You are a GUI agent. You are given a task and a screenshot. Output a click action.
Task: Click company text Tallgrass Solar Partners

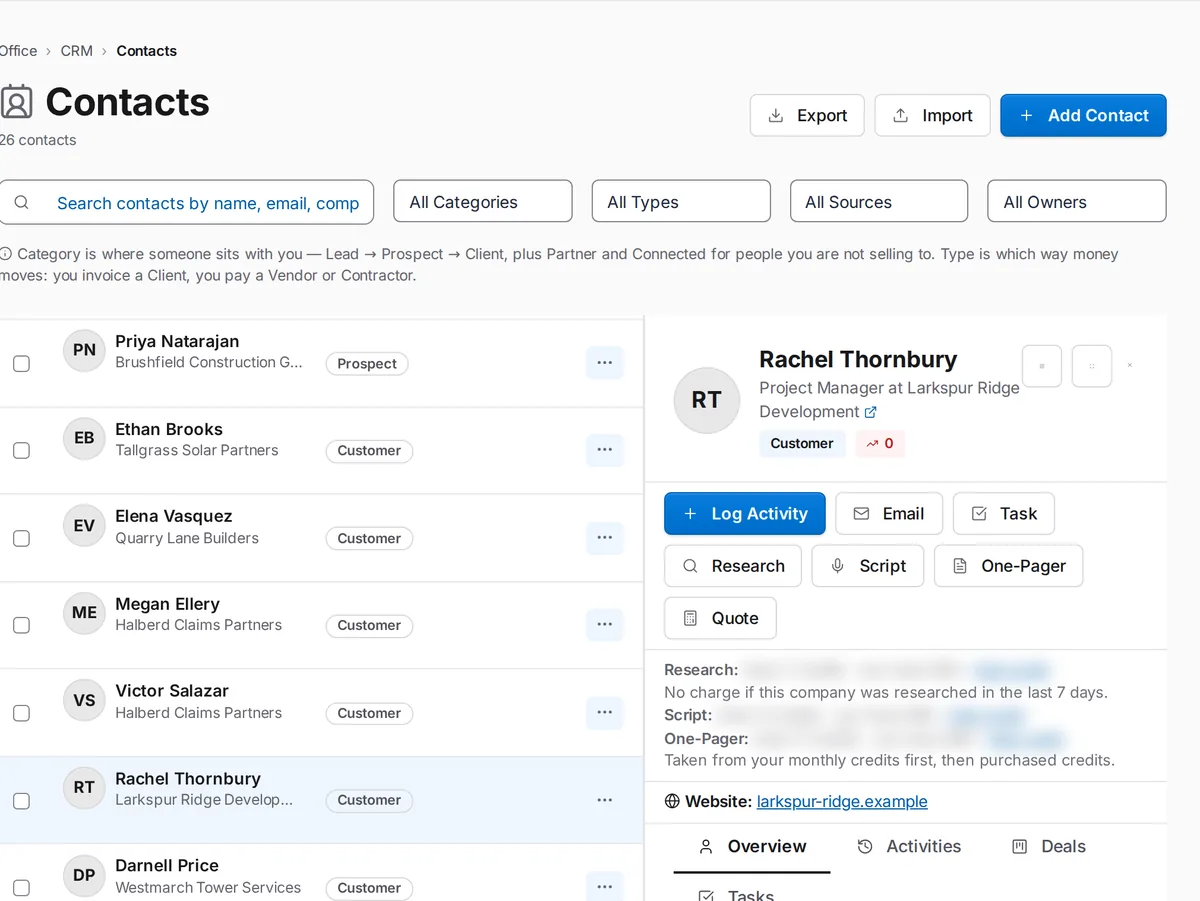point(197,450)
